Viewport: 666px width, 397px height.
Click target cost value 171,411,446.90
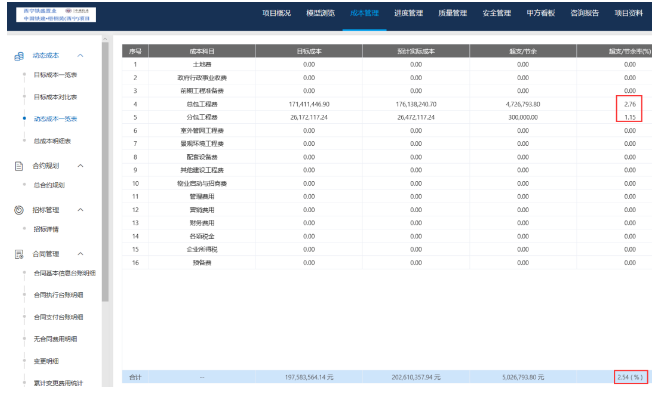tap(309, 104)
